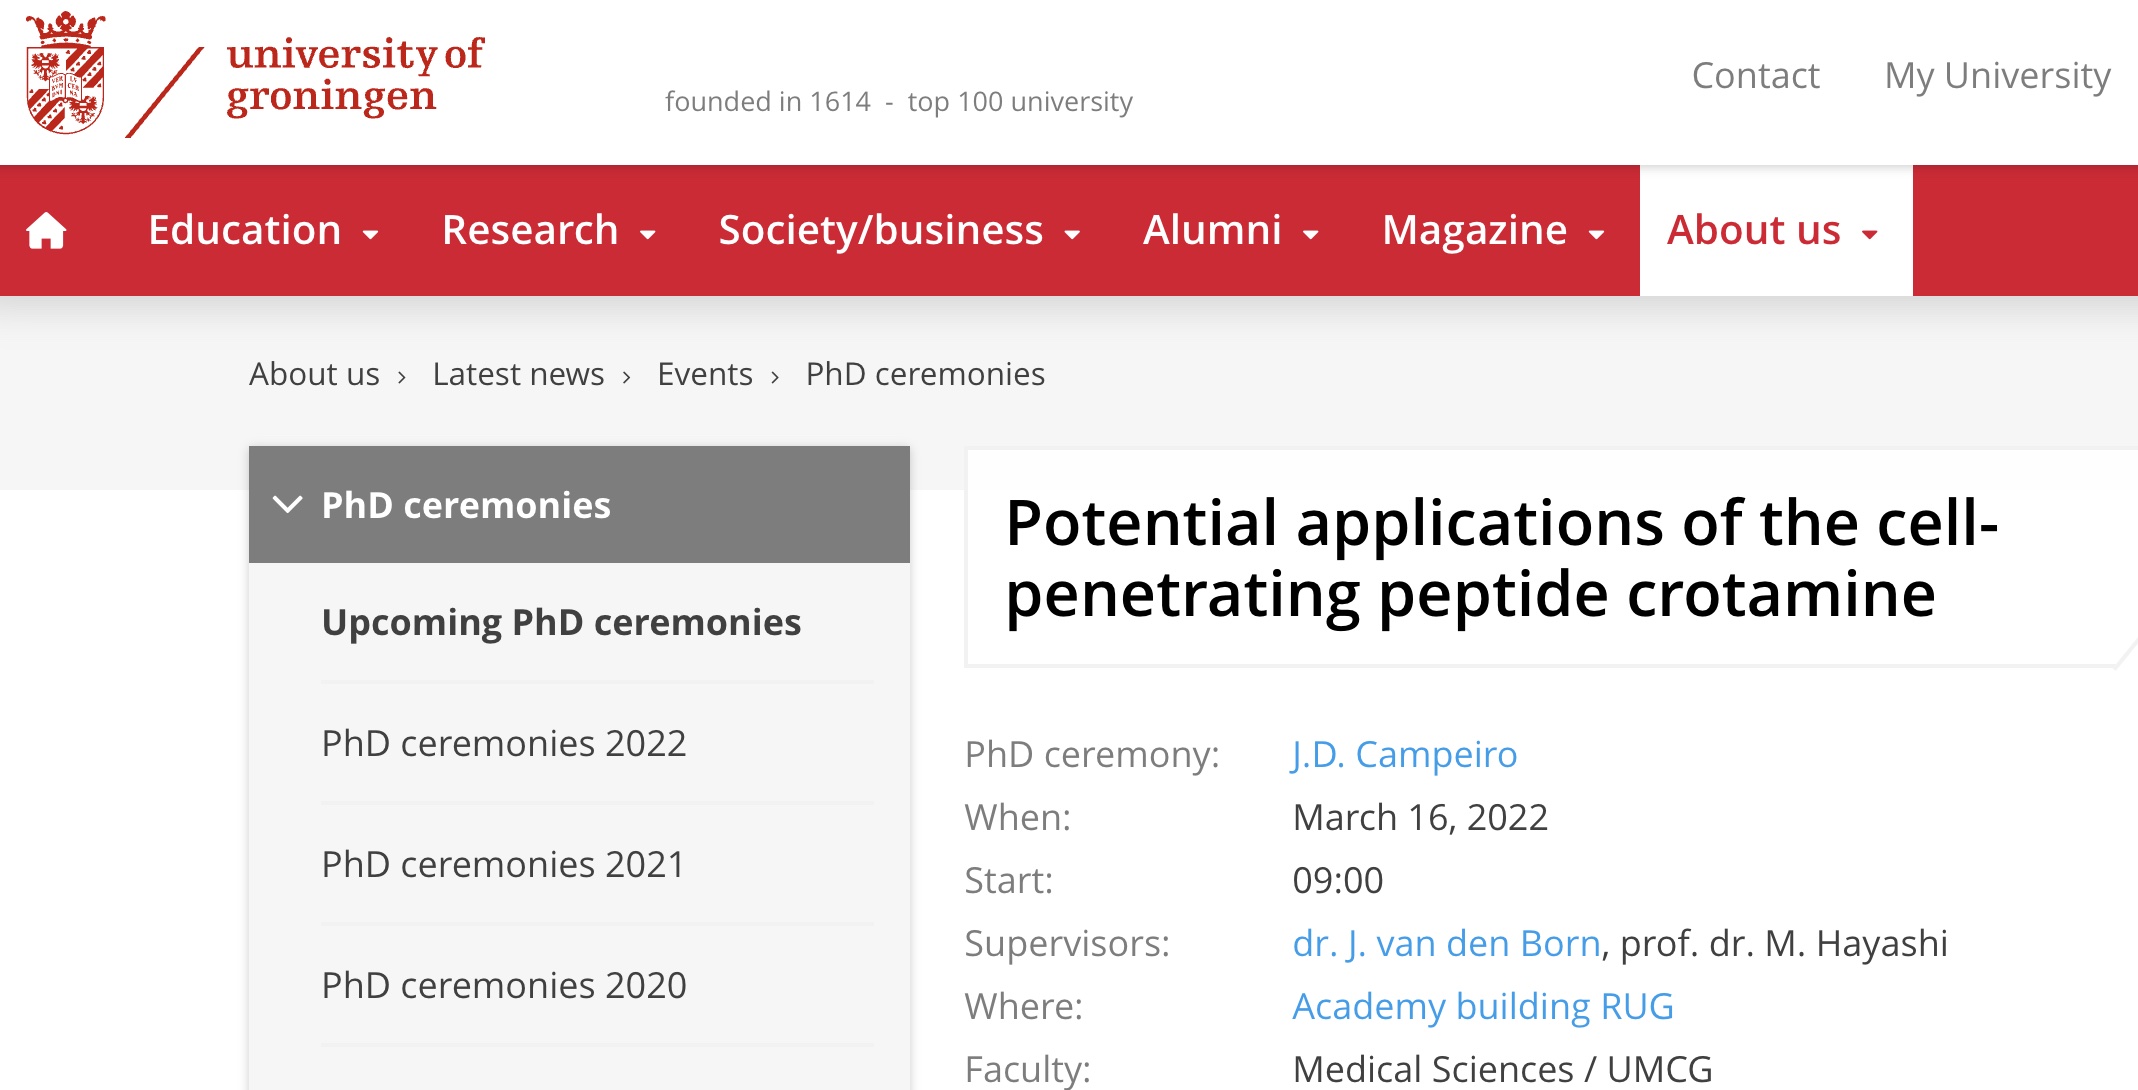The width and height of the screenshot is (2138, 1090).
Task: Expand the Education dropdown menu
Action: pyautogui.click(x=263, y=230)
